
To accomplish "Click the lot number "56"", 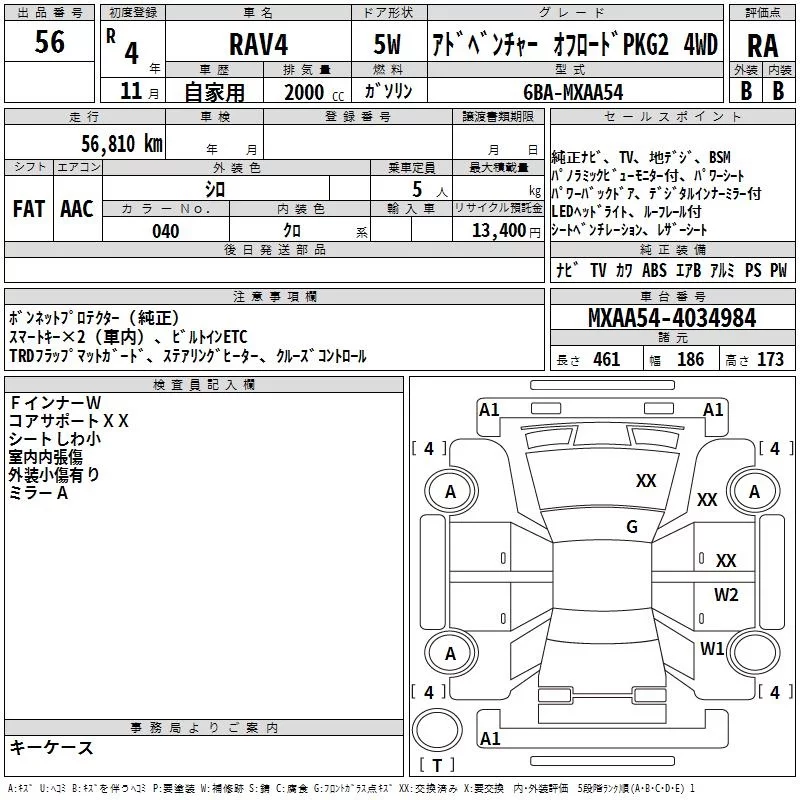I will tap(49, 42).
